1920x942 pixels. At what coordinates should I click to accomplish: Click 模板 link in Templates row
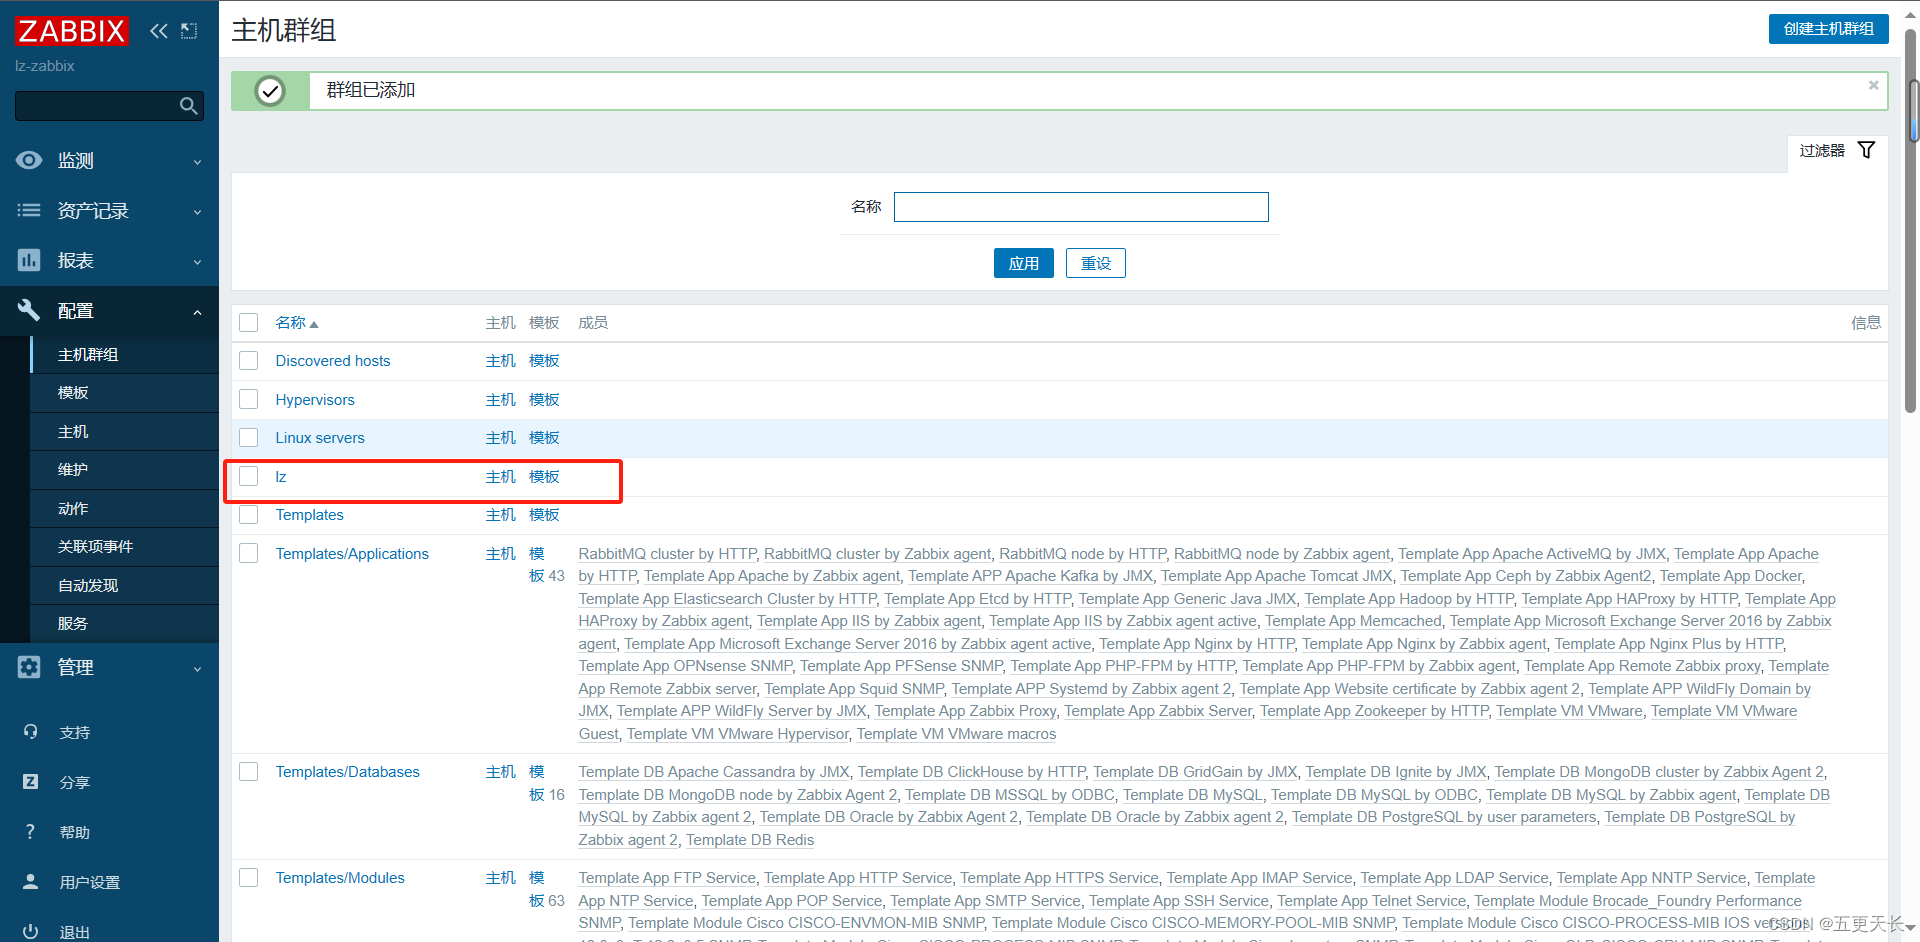tap(544, 515)
